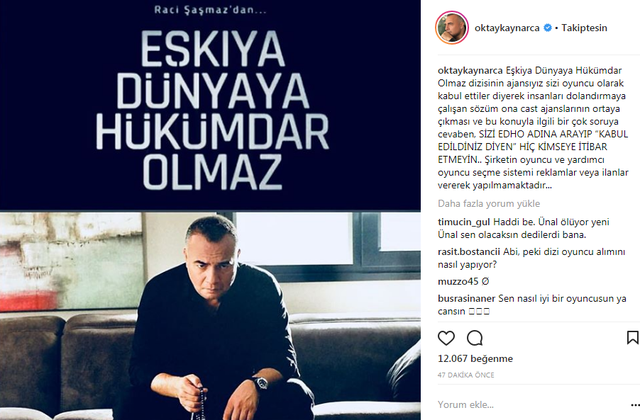Click the 47 DAKİKA ÖNCE timestamp
Image resolution: width=640 pixels, height=420 pixels.
click(466, 375)
